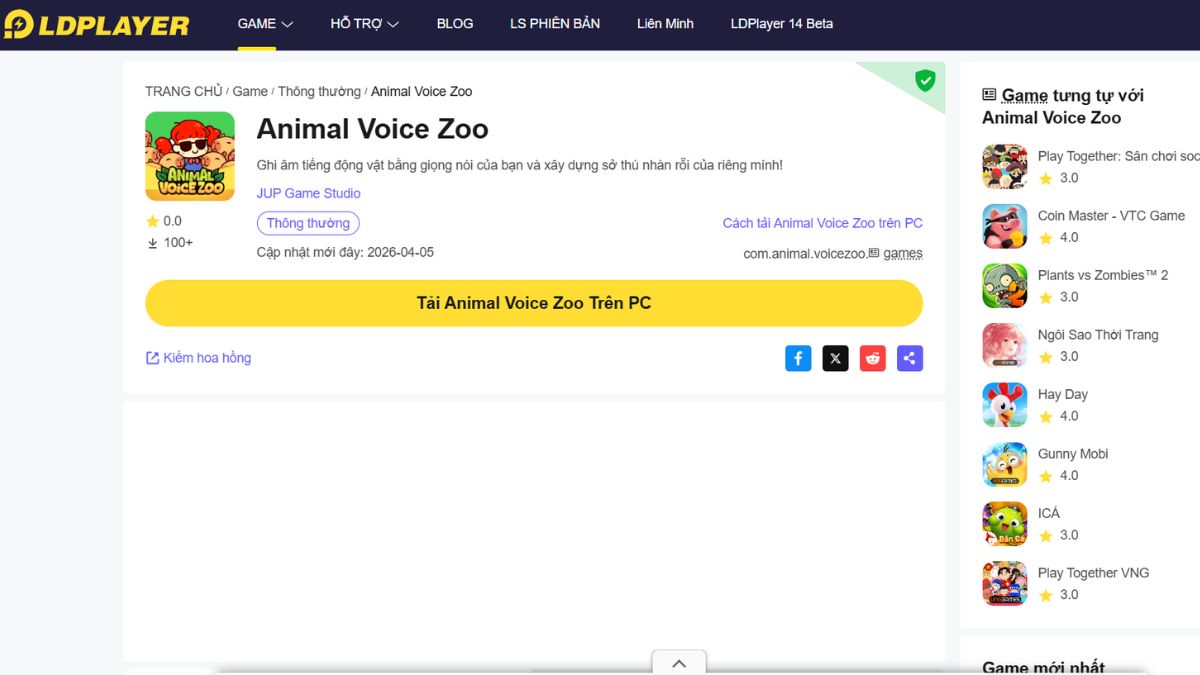The width and height of the screenshot is (1200, 675).
Task: Click the Game breadcrumb link
Action: pos(250,91)
